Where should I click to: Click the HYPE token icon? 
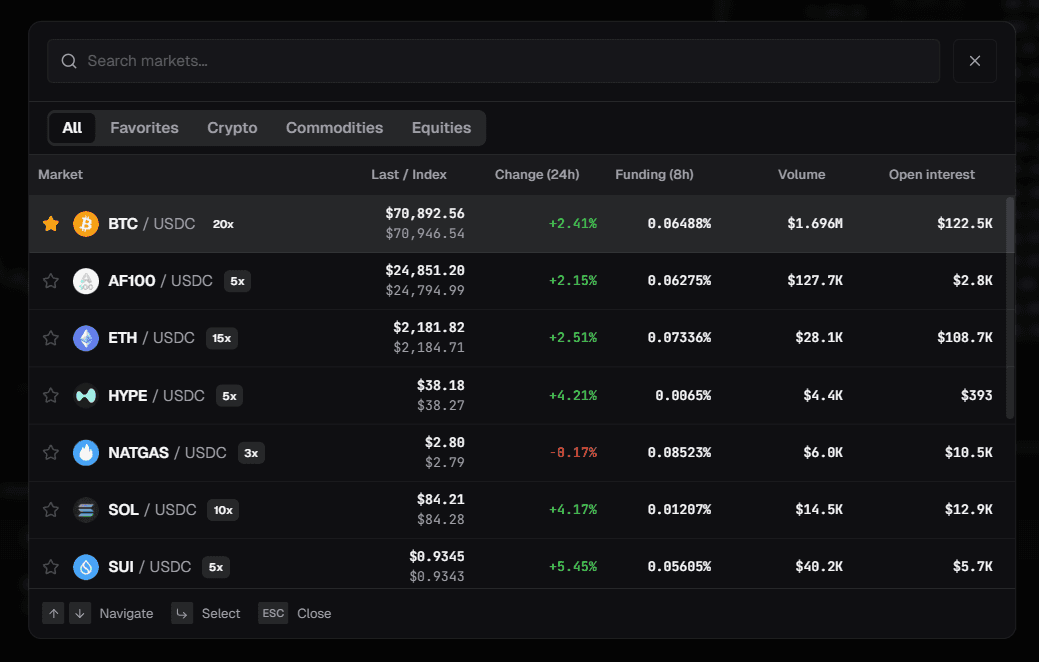(x=85, y=395)
